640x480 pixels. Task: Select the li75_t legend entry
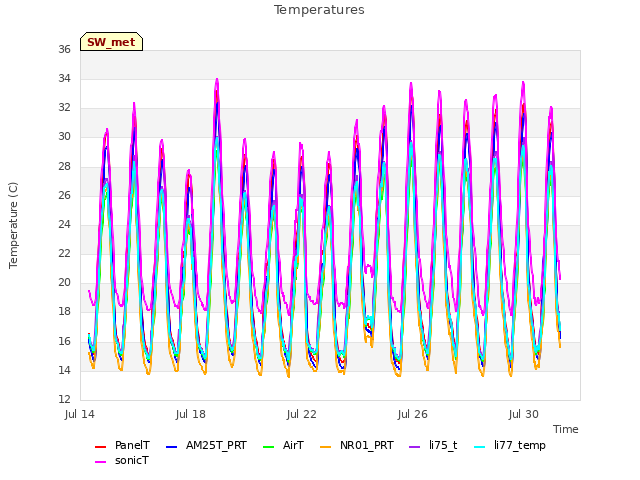[x=433, y=445]
